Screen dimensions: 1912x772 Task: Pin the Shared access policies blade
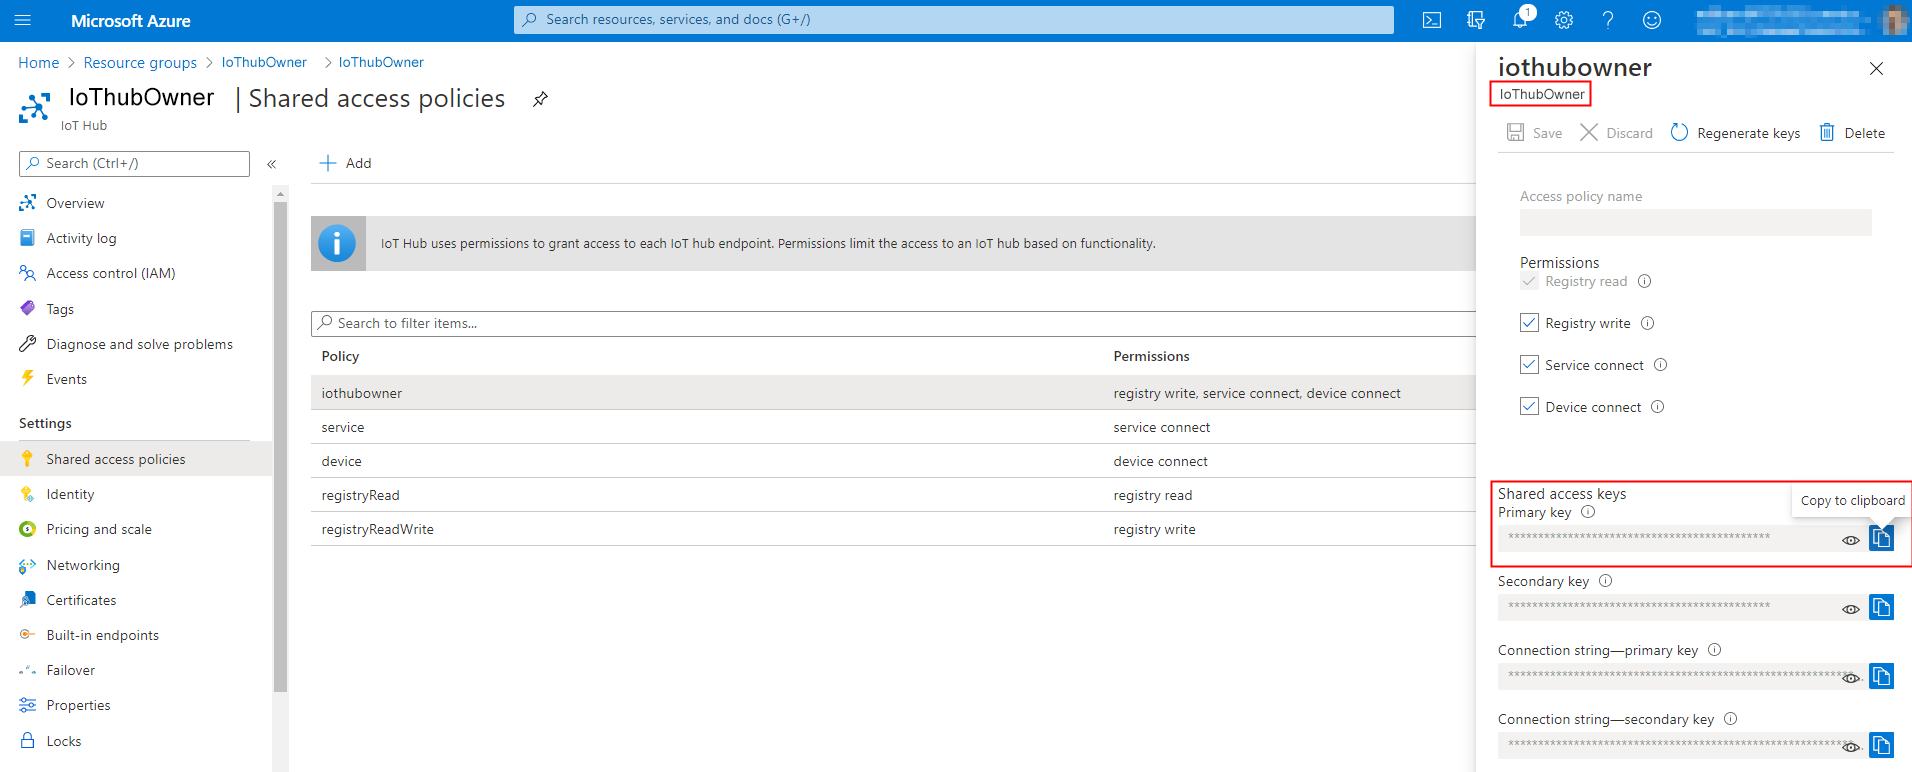point(540,99)
